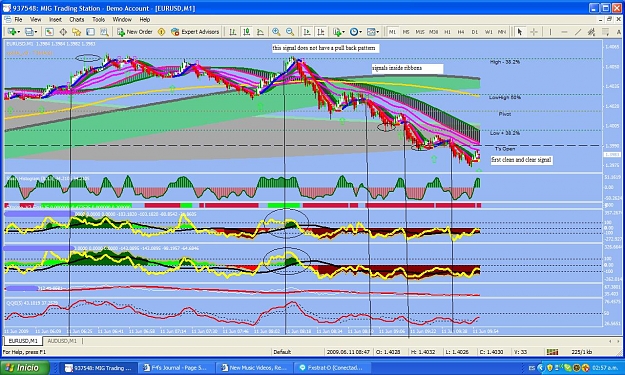625x375 pixels.
Task: Draw a vertical line tool
Action: coord(550,32)
